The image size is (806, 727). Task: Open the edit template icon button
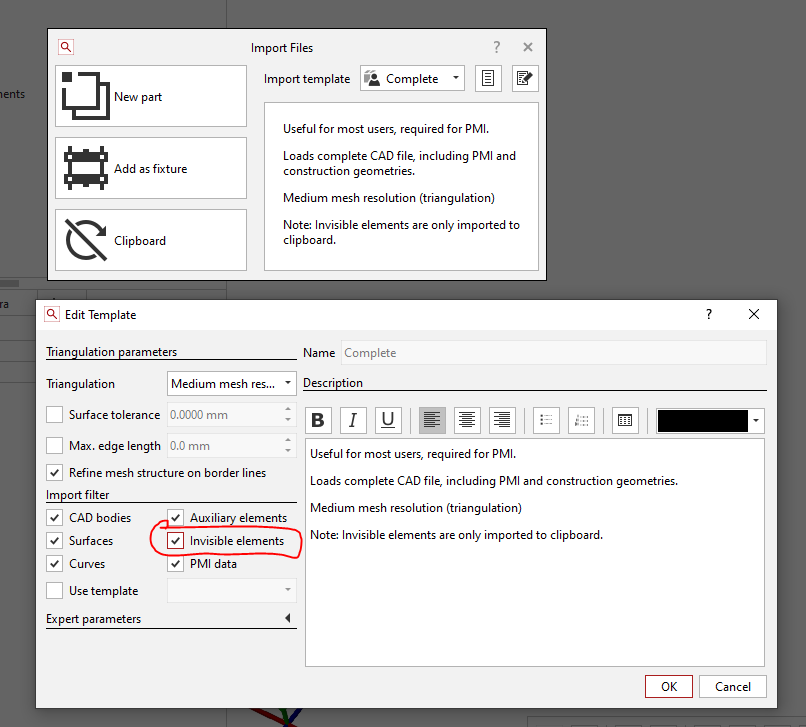coord(525,79)
